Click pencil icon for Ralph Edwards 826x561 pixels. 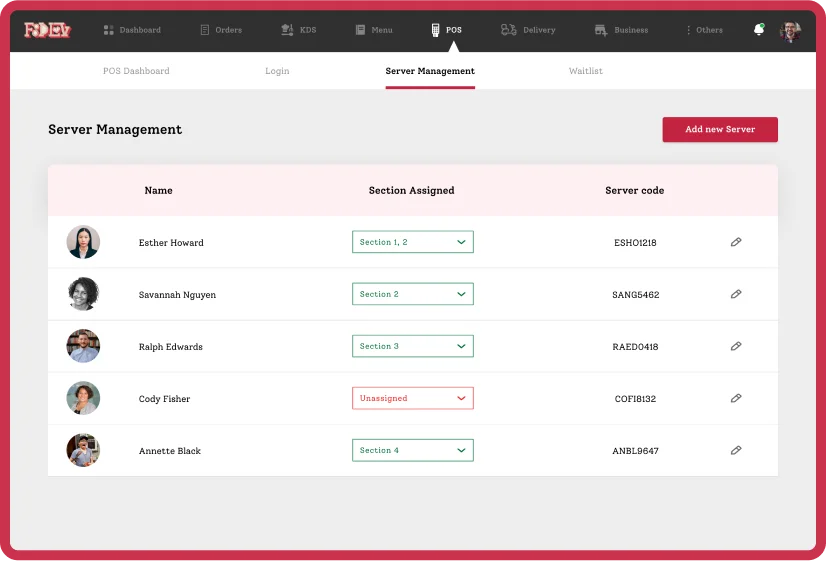[x=736, y=346]
